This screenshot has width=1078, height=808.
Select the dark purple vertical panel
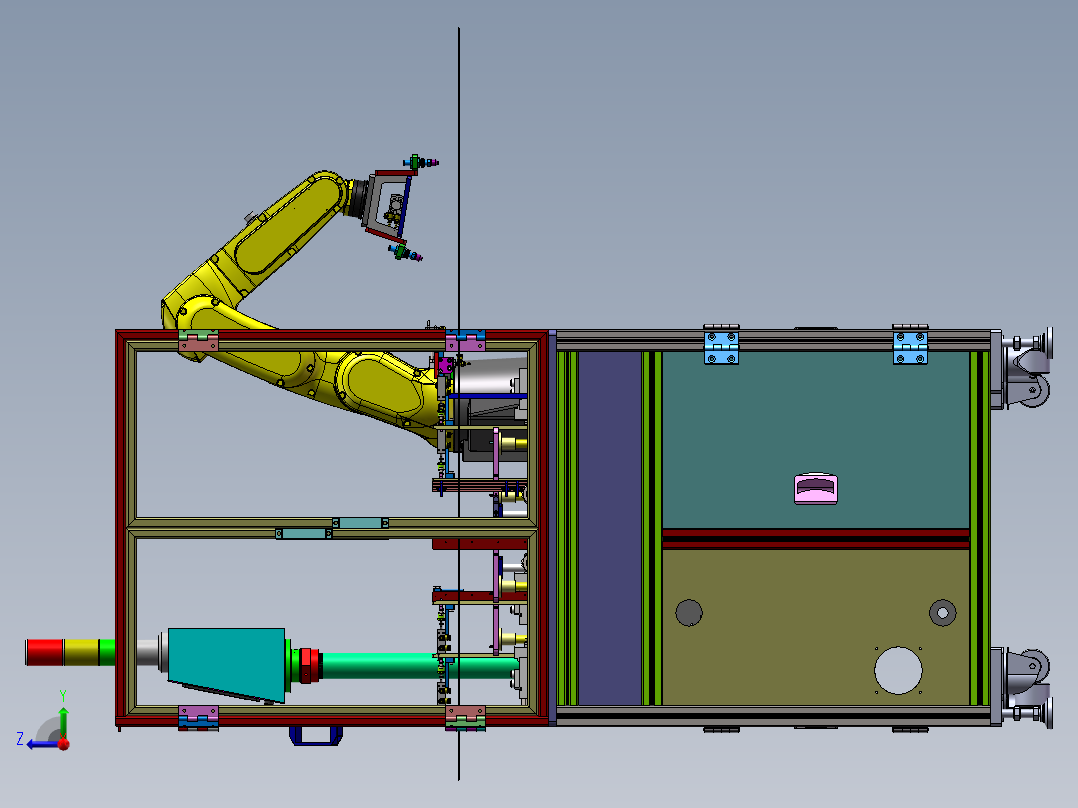[610, 528]
